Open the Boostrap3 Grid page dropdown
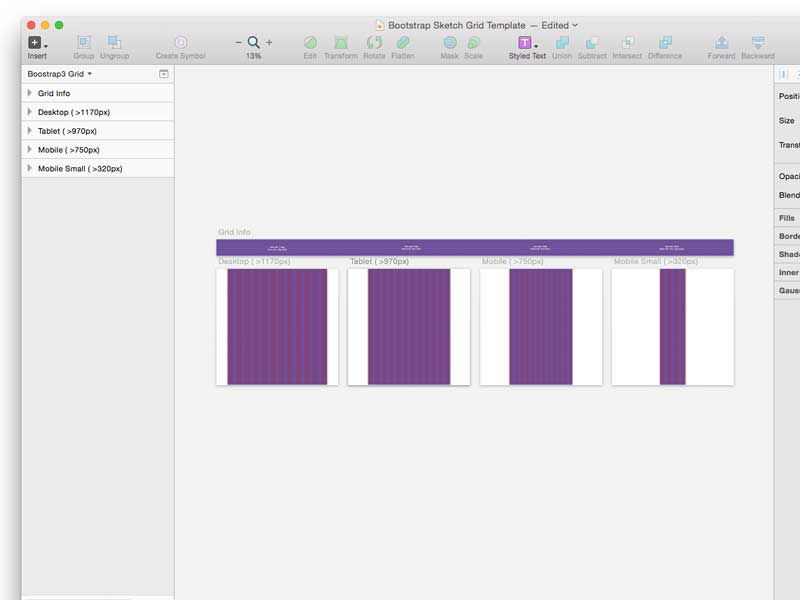This screenshot has width=800, height=600. click(x=60, y=74)
